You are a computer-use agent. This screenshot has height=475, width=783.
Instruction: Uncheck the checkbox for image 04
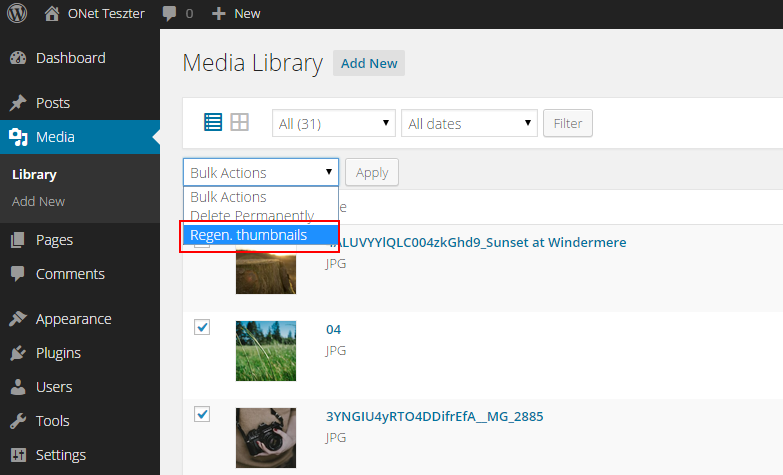202,328
